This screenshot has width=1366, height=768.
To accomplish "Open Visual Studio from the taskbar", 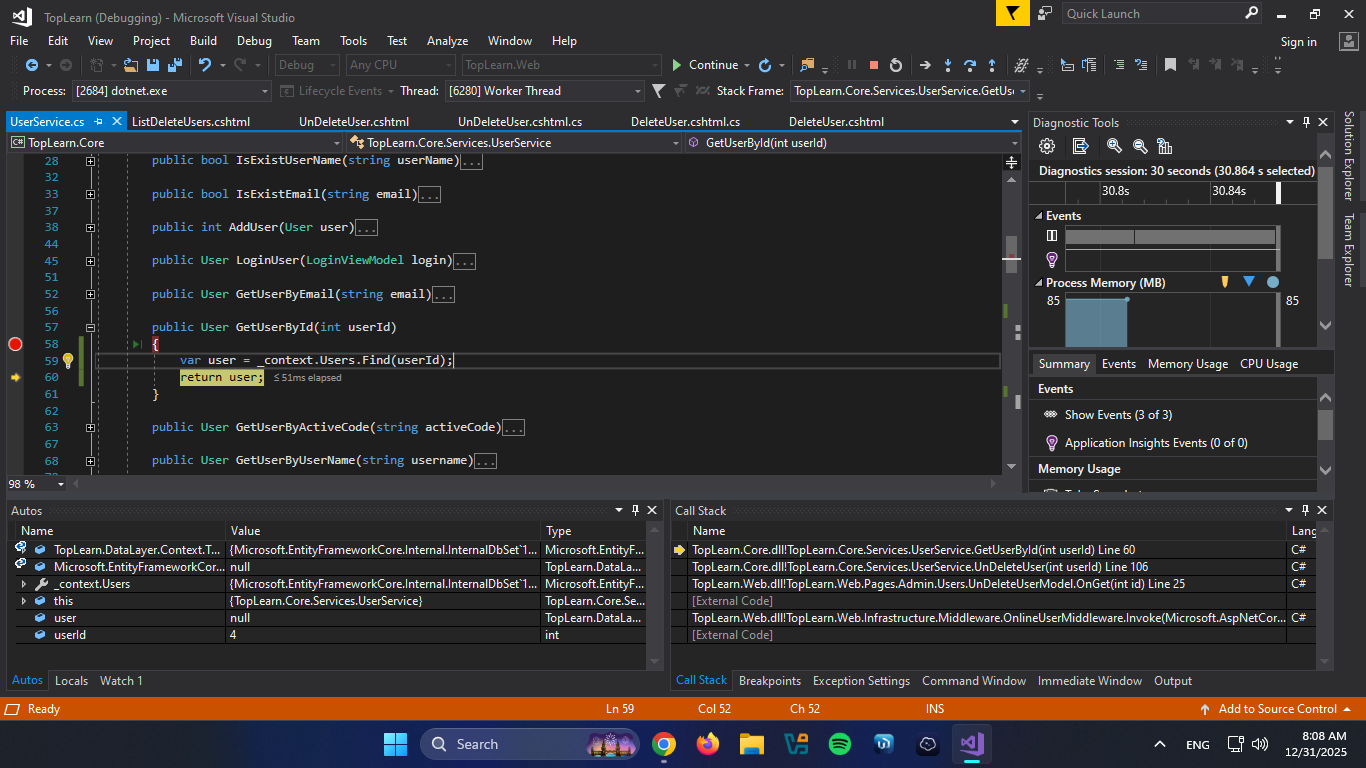I will click(x=971, y=744).
